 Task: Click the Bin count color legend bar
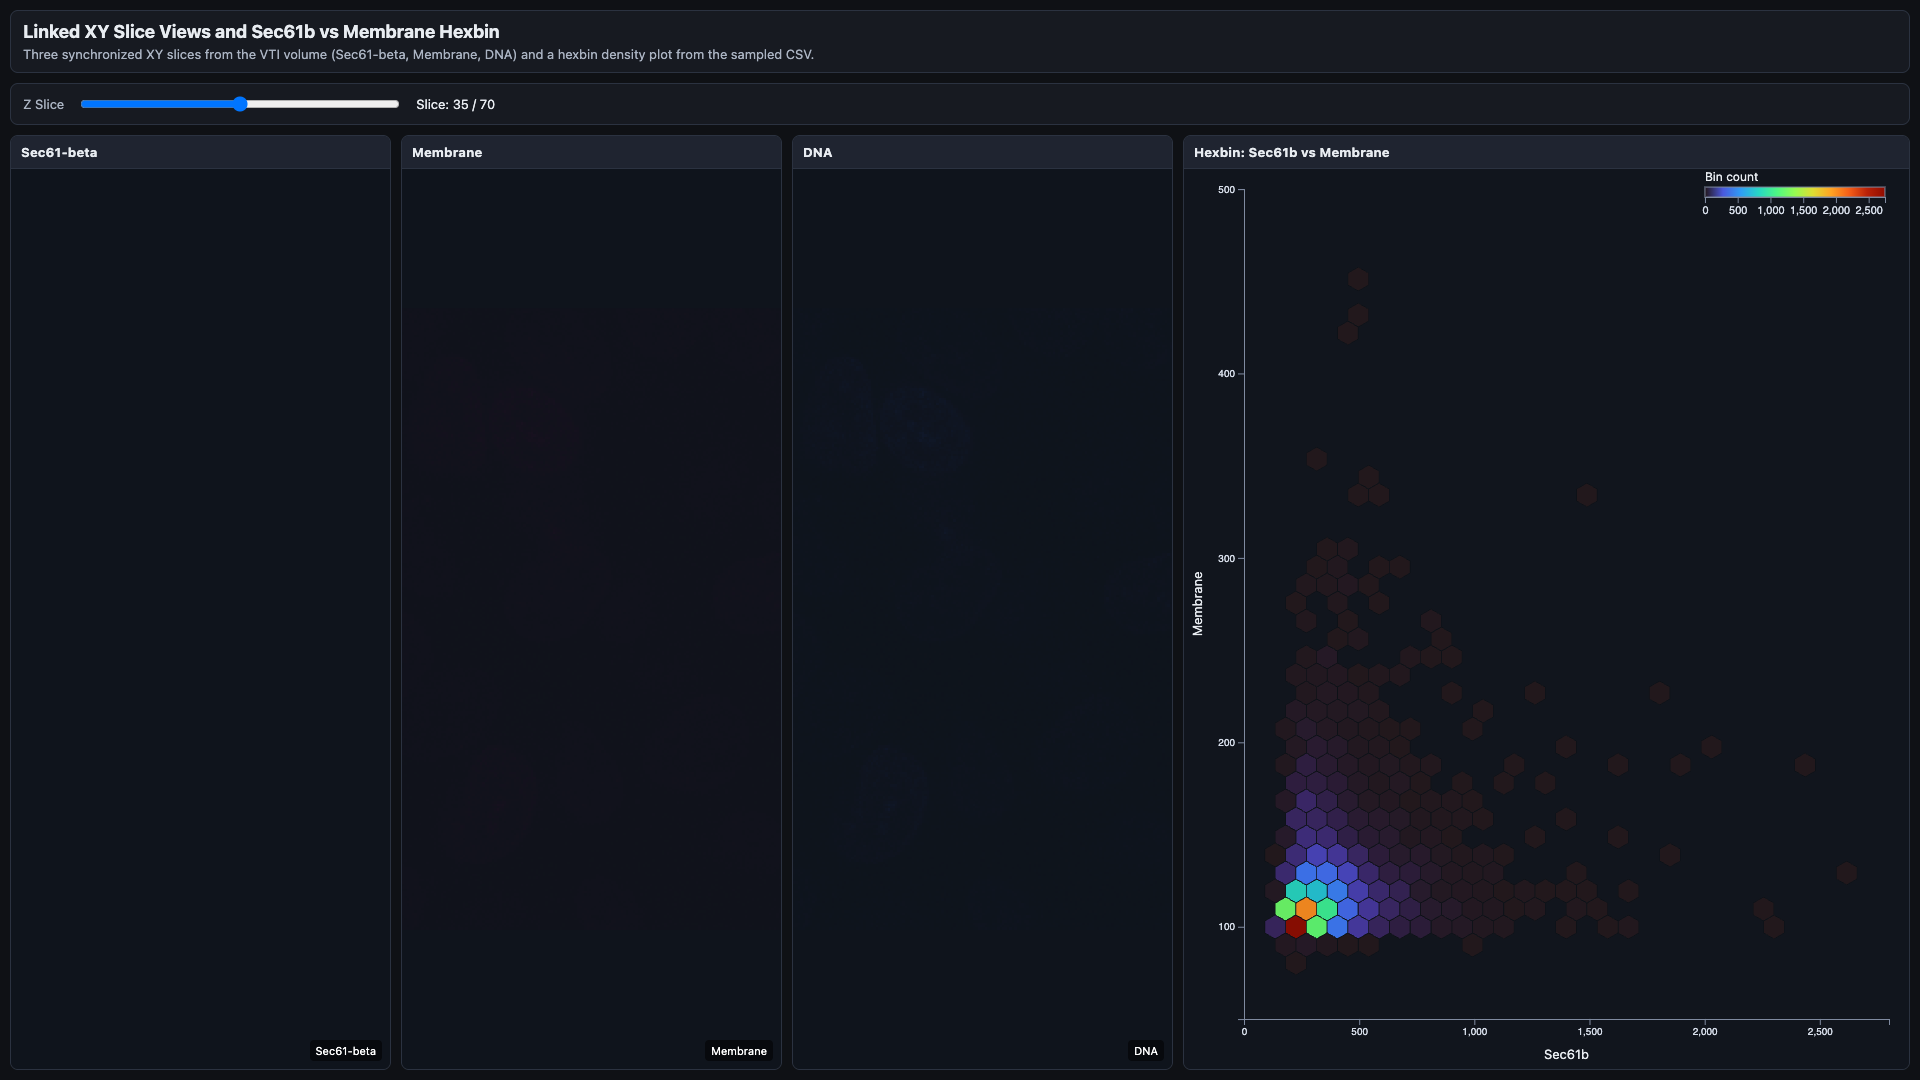pos(1795,192)
